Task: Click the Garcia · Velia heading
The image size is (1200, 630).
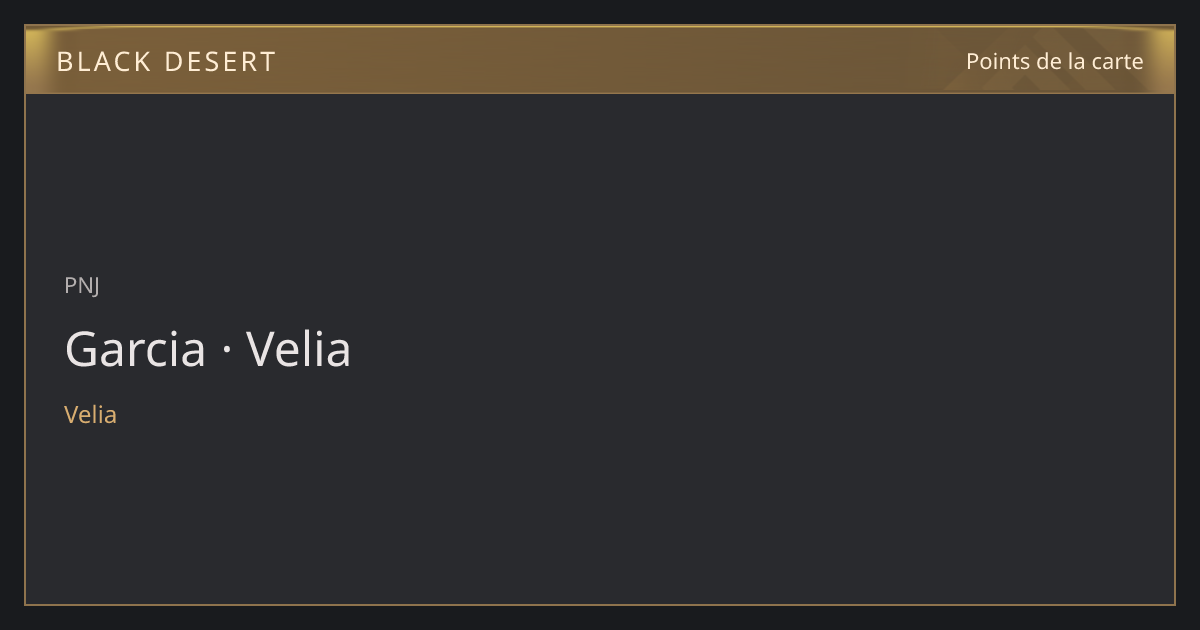Action: 208,349
